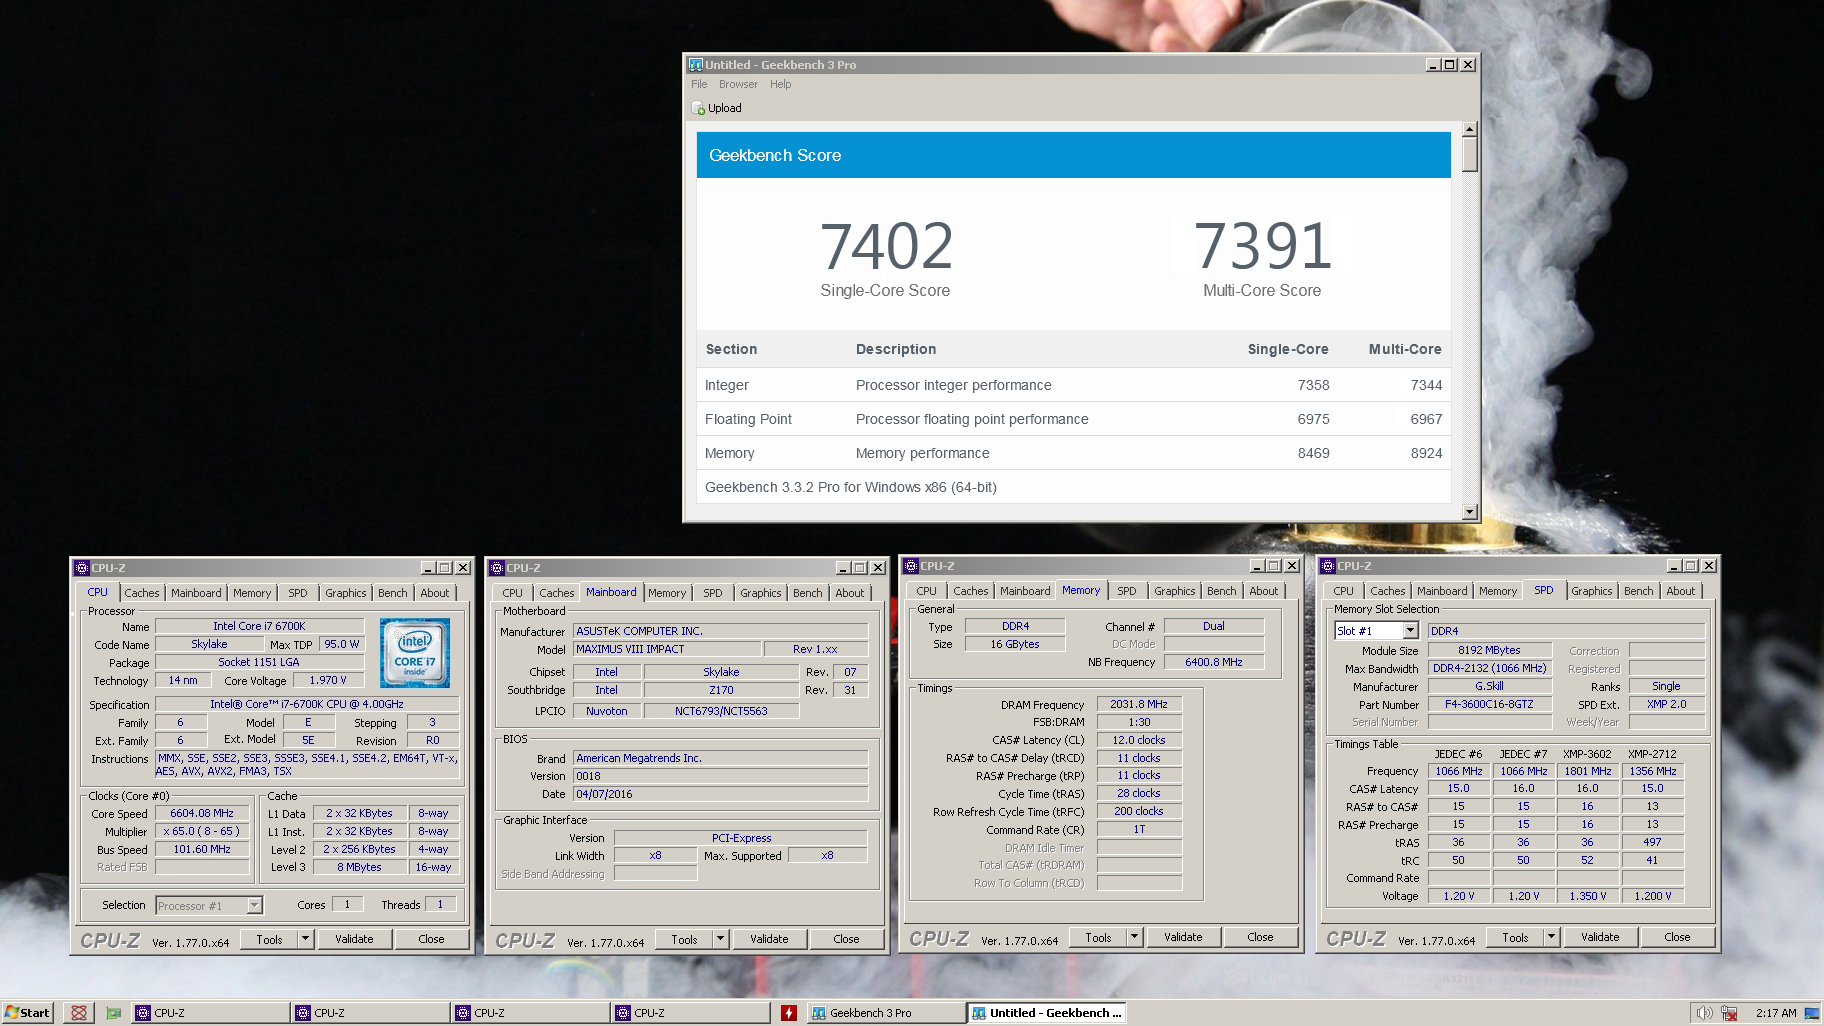Click the 7391 multi-core score
The width and height of the screenshot is (1824, 1026).
click(1263, 246)
